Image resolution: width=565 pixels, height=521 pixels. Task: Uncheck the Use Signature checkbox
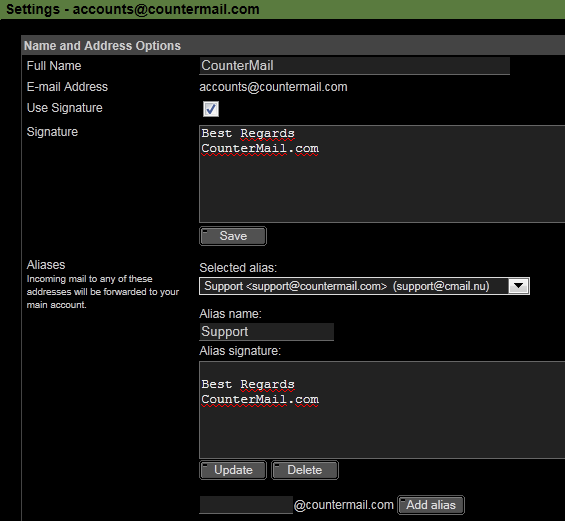click(211, 109)
